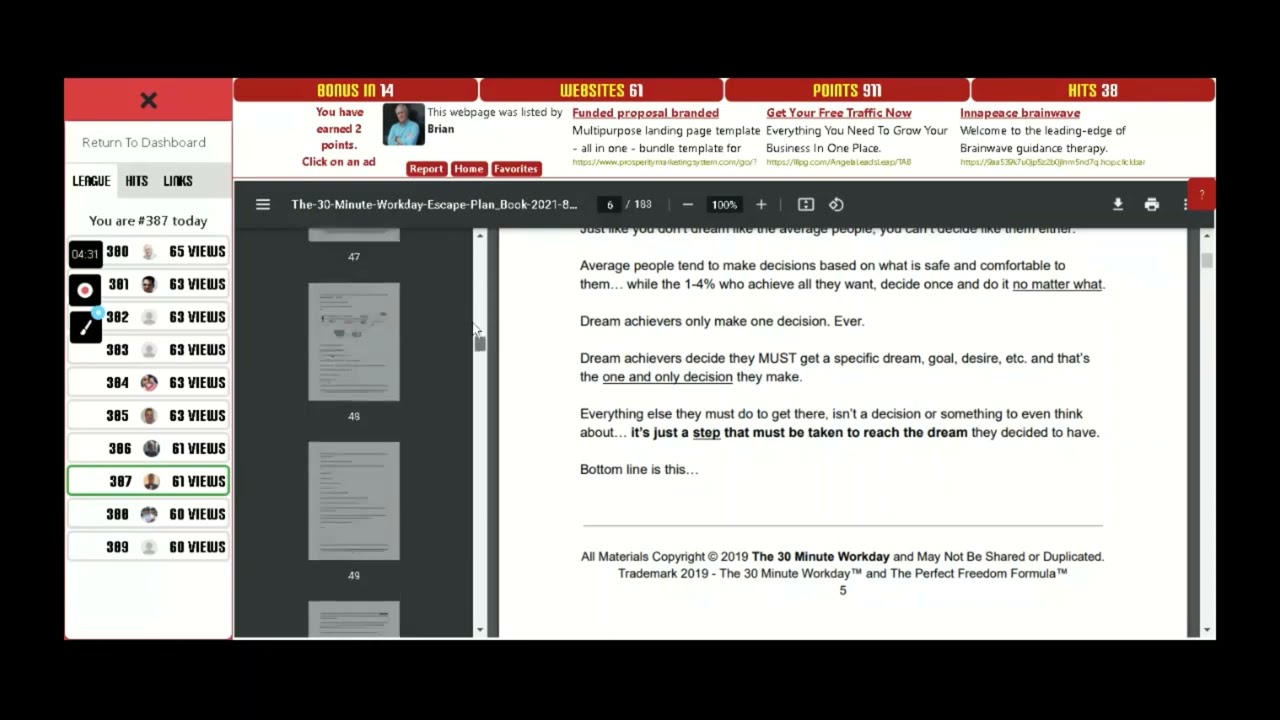Click the document scroll up arrow

(x=1208, y=235)
